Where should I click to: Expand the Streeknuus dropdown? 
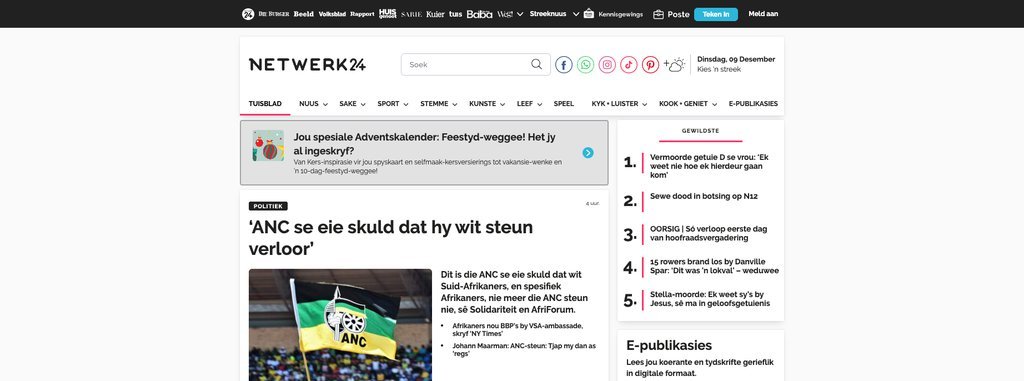[x=554, y=14]
